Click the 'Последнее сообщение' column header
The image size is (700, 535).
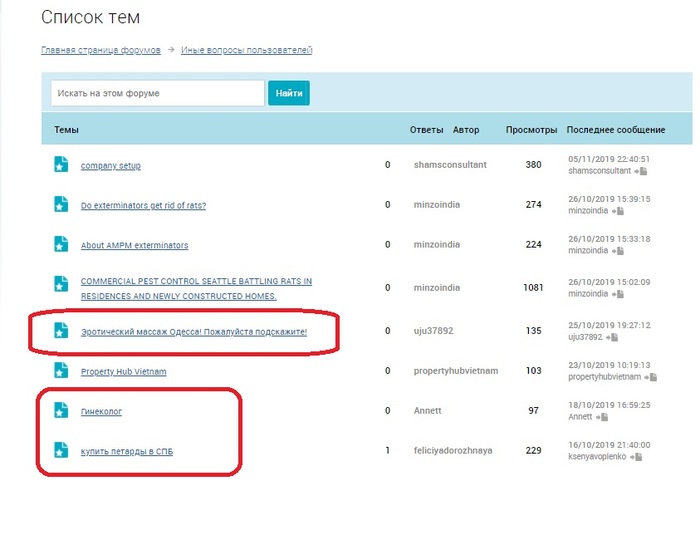pyautogui.click(x=615, y=130)
